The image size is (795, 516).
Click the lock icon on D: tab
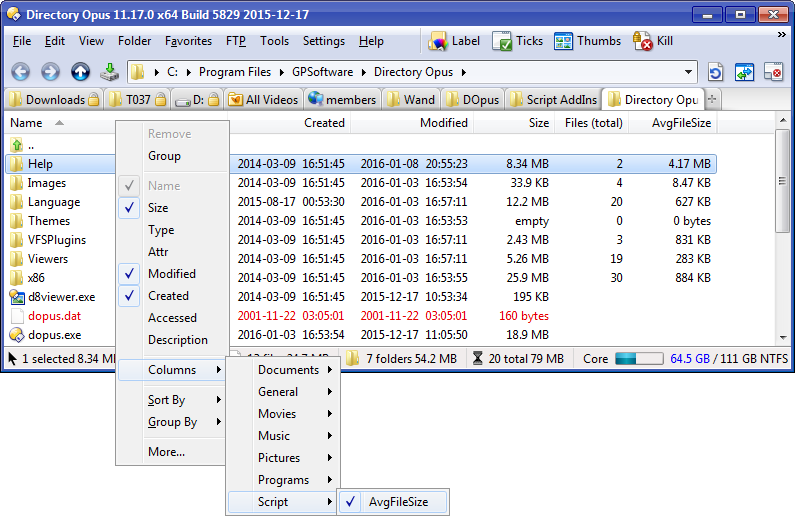214,99
